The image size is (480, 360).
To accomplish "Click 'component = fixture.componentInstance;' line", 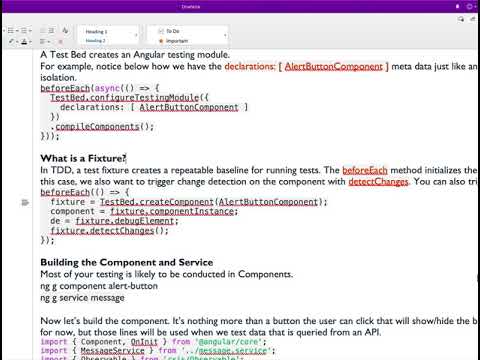I will click(144, 211).
